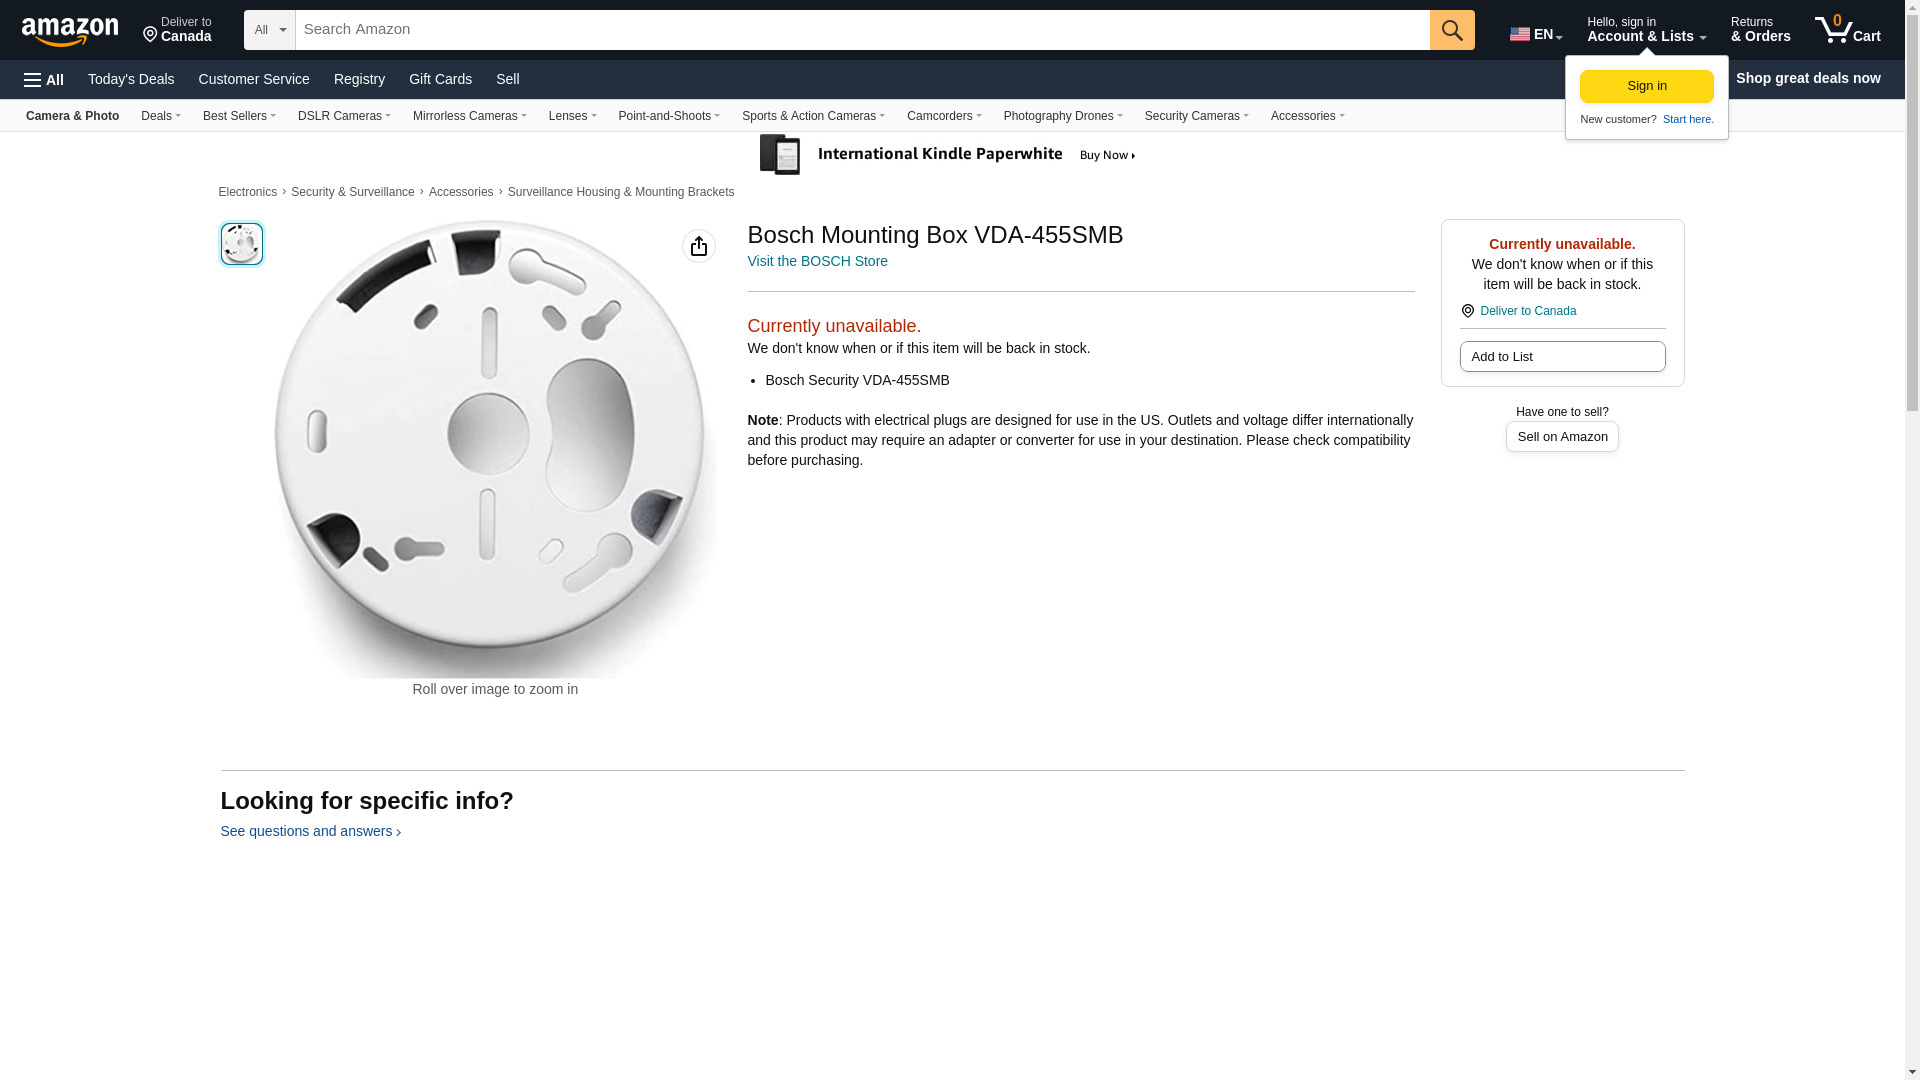Viewport: 1920px width, 1080px height.
Task: Expand the DSLR Cameras dropdown
Action: (344, 116)
